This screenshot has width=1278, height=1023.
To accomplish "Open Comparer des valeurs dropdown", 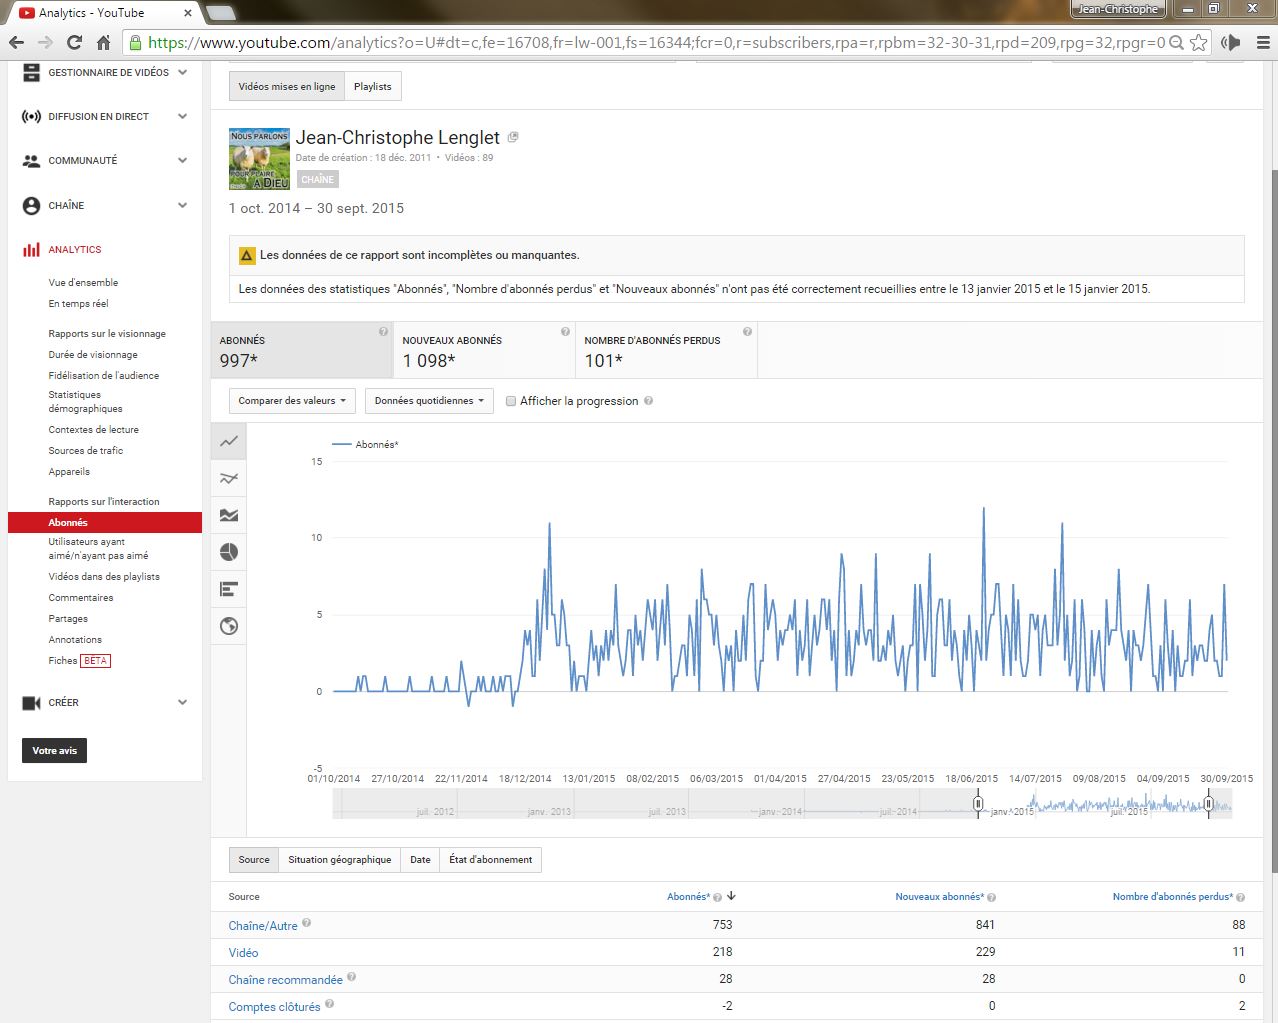I will (x=292, y=401).
